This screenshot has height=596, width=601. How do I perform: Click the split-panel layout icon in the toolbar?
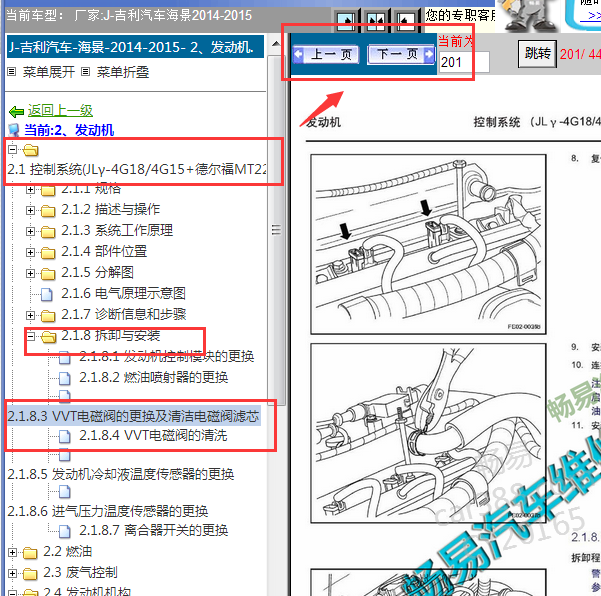[376, 20]
